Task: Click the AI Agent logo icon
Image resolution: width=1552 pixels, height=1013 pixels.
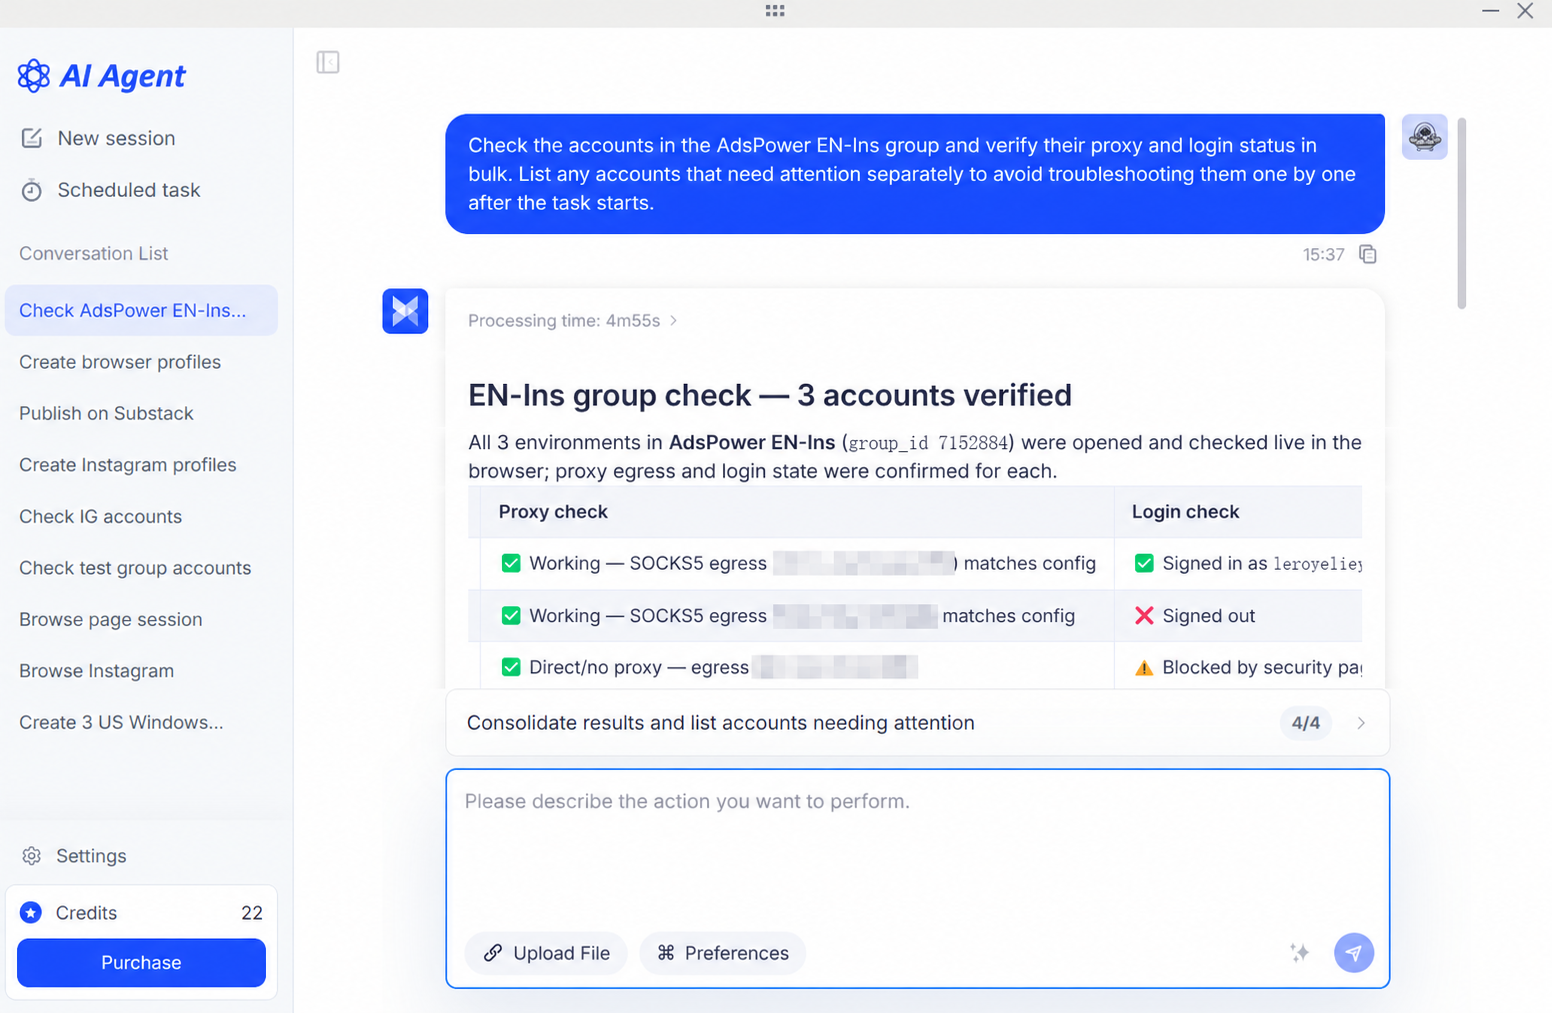Action: [34, 76]
